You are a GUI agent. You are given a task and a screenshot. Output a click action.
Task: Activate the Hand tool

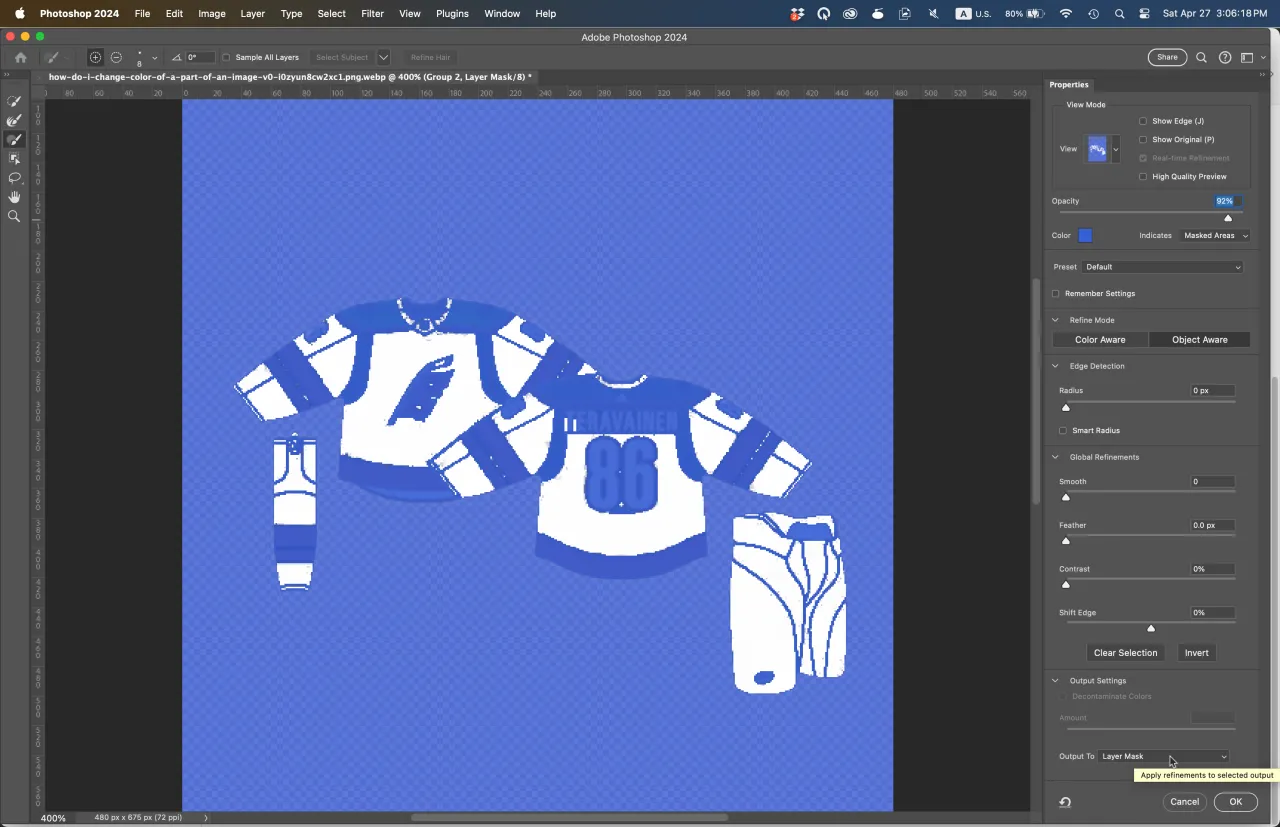coord(14,197)
